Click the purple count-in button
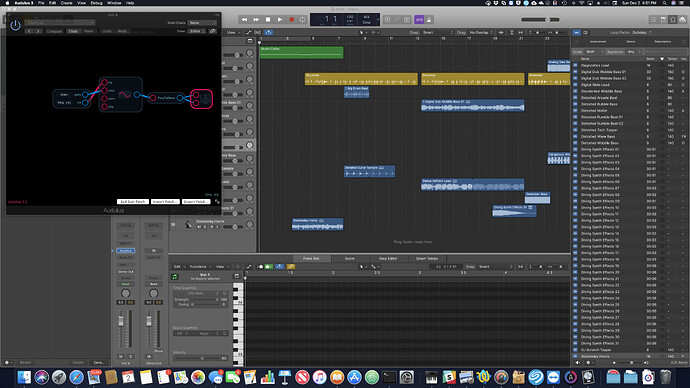 tap(419, 19)
